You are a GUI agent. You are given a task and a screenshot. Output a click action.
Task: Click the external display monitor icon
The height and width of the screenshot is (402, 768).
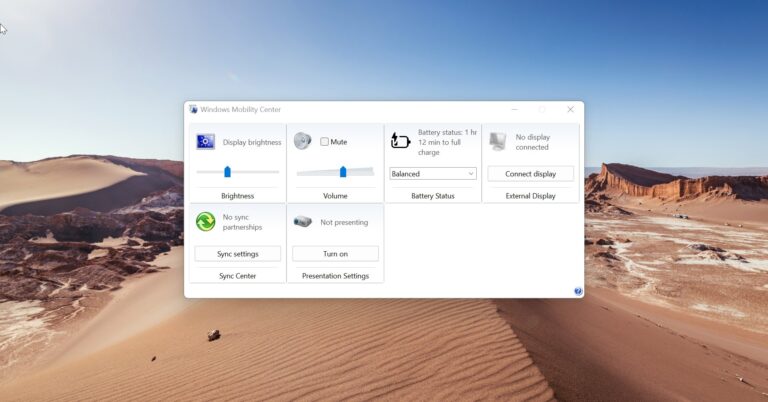pos(498,141)
